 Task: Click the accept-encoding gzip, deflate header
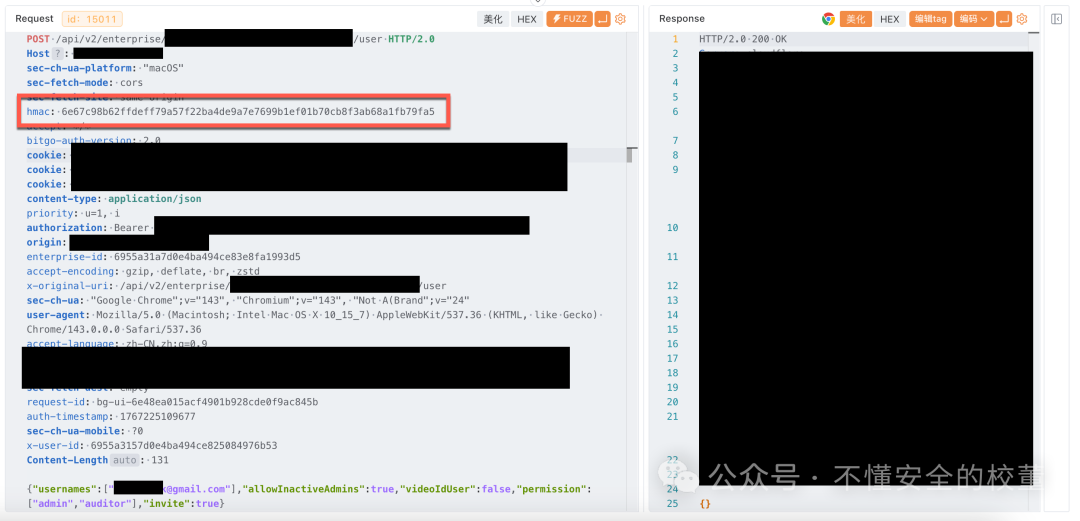tap(145, 271)
